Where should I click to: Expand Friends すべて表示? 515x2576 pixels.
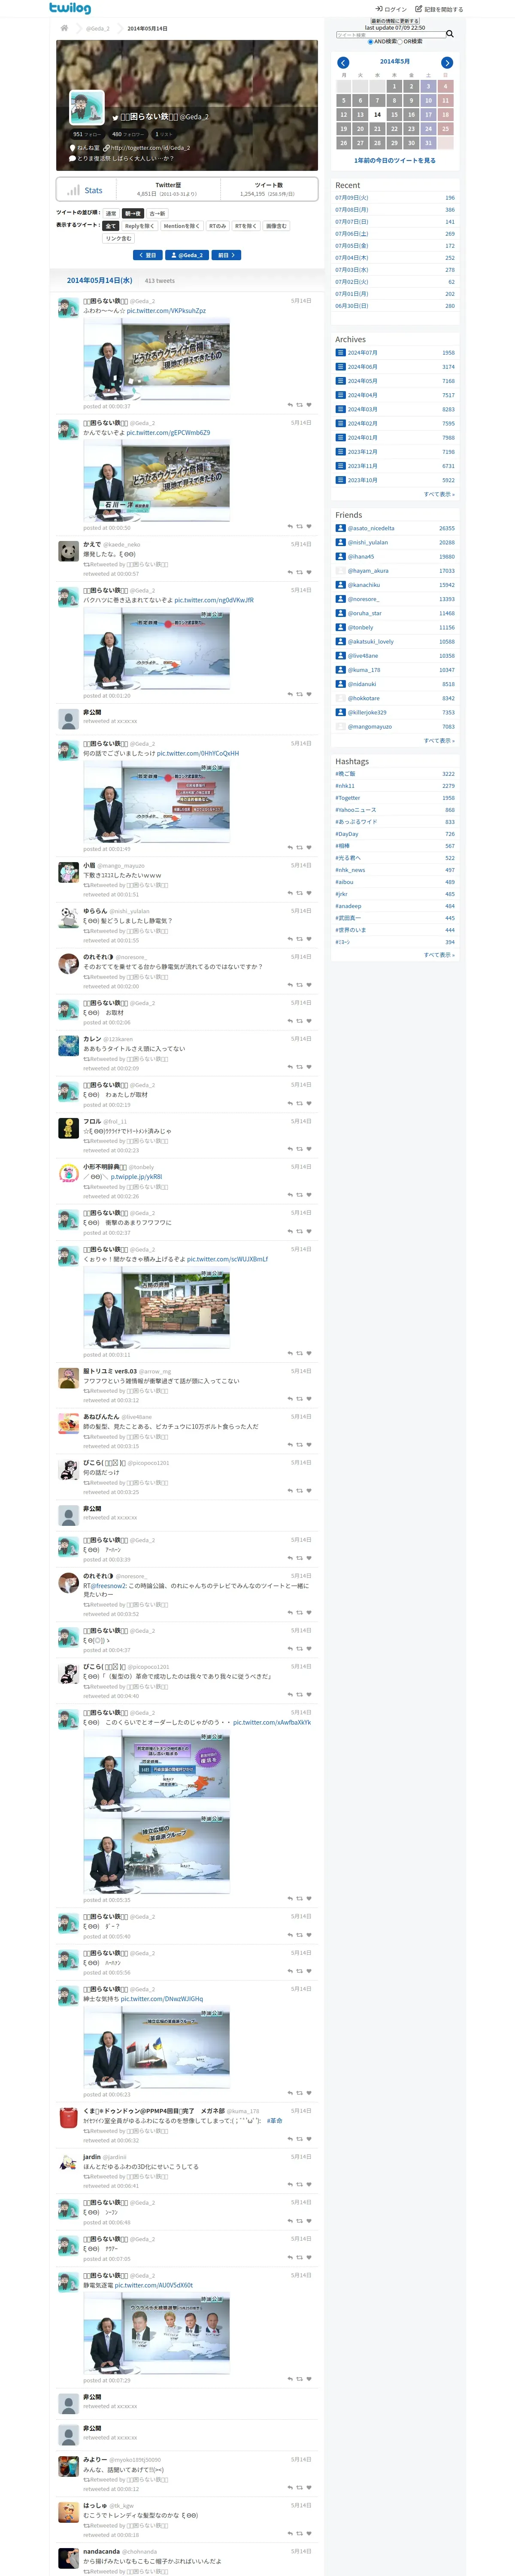coord(439,741)
